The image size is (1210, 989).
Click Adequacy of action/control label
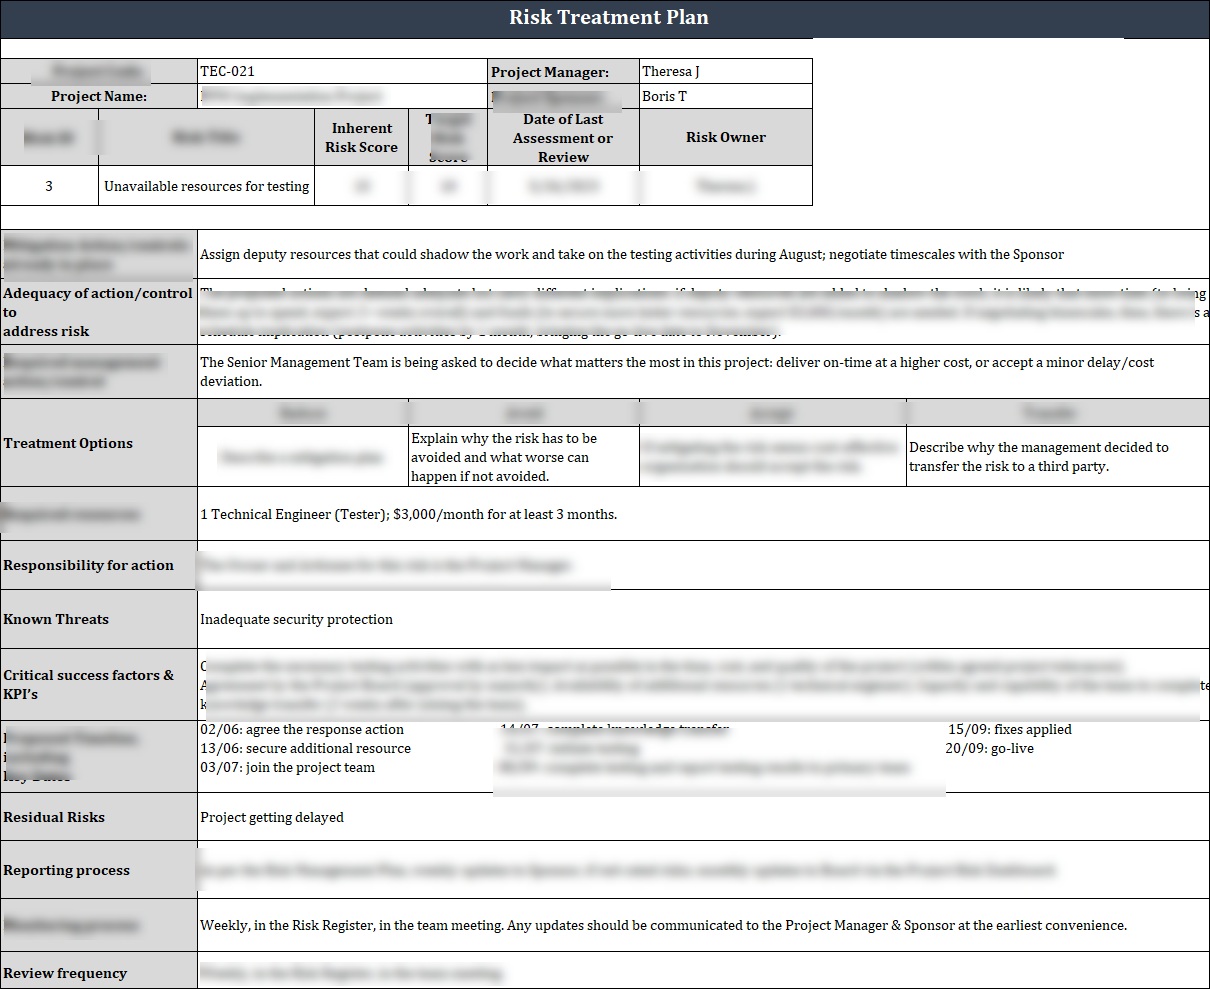pos(99,312)
